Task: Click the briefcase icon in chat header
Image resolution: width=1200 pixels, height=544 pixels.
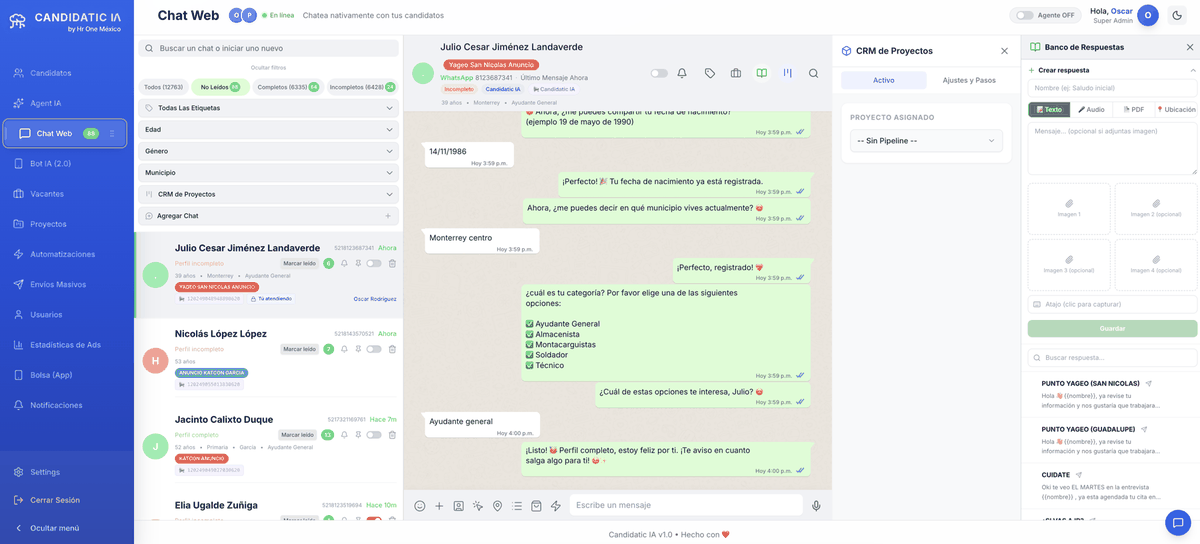Action: (736, 73)
